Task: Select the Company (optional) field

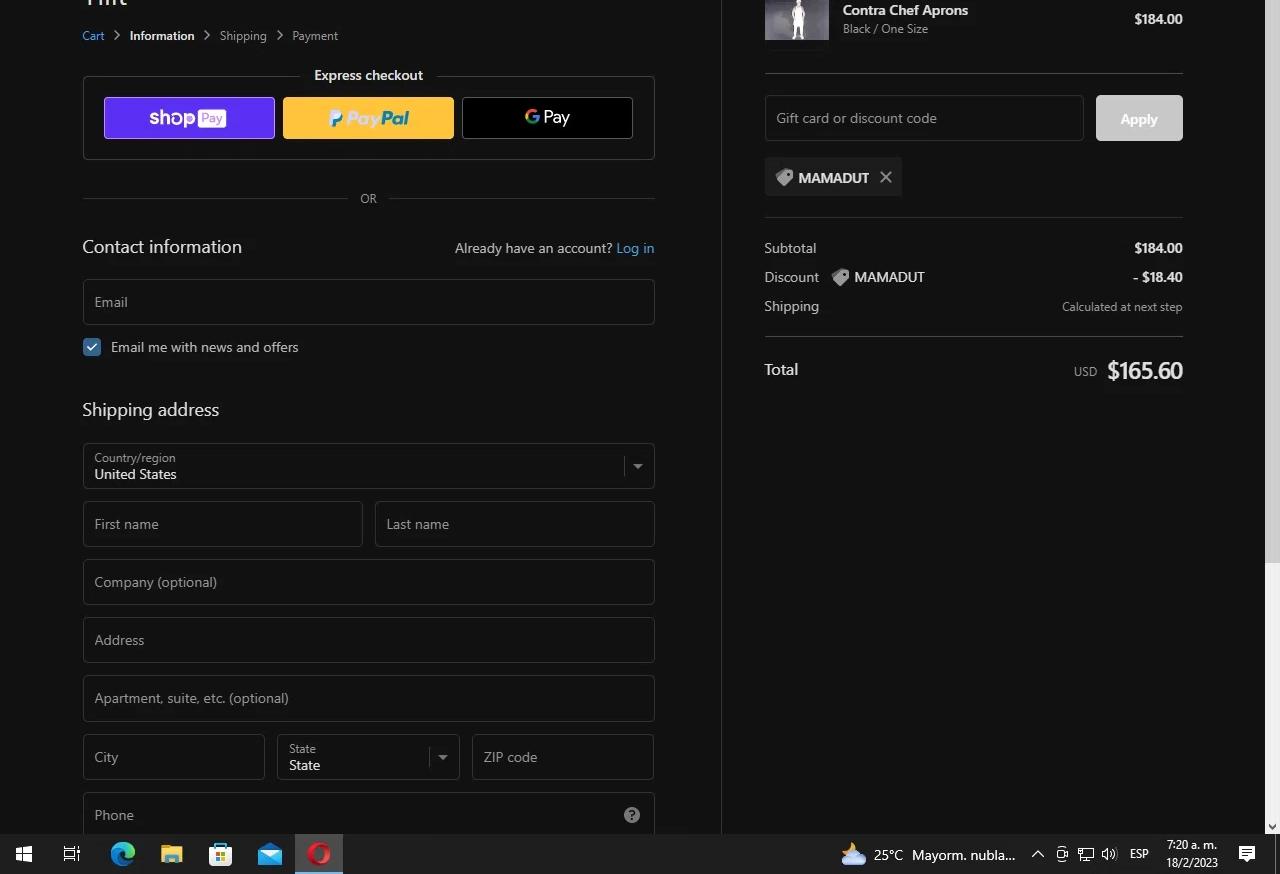Action: click(x=368, y=582)
